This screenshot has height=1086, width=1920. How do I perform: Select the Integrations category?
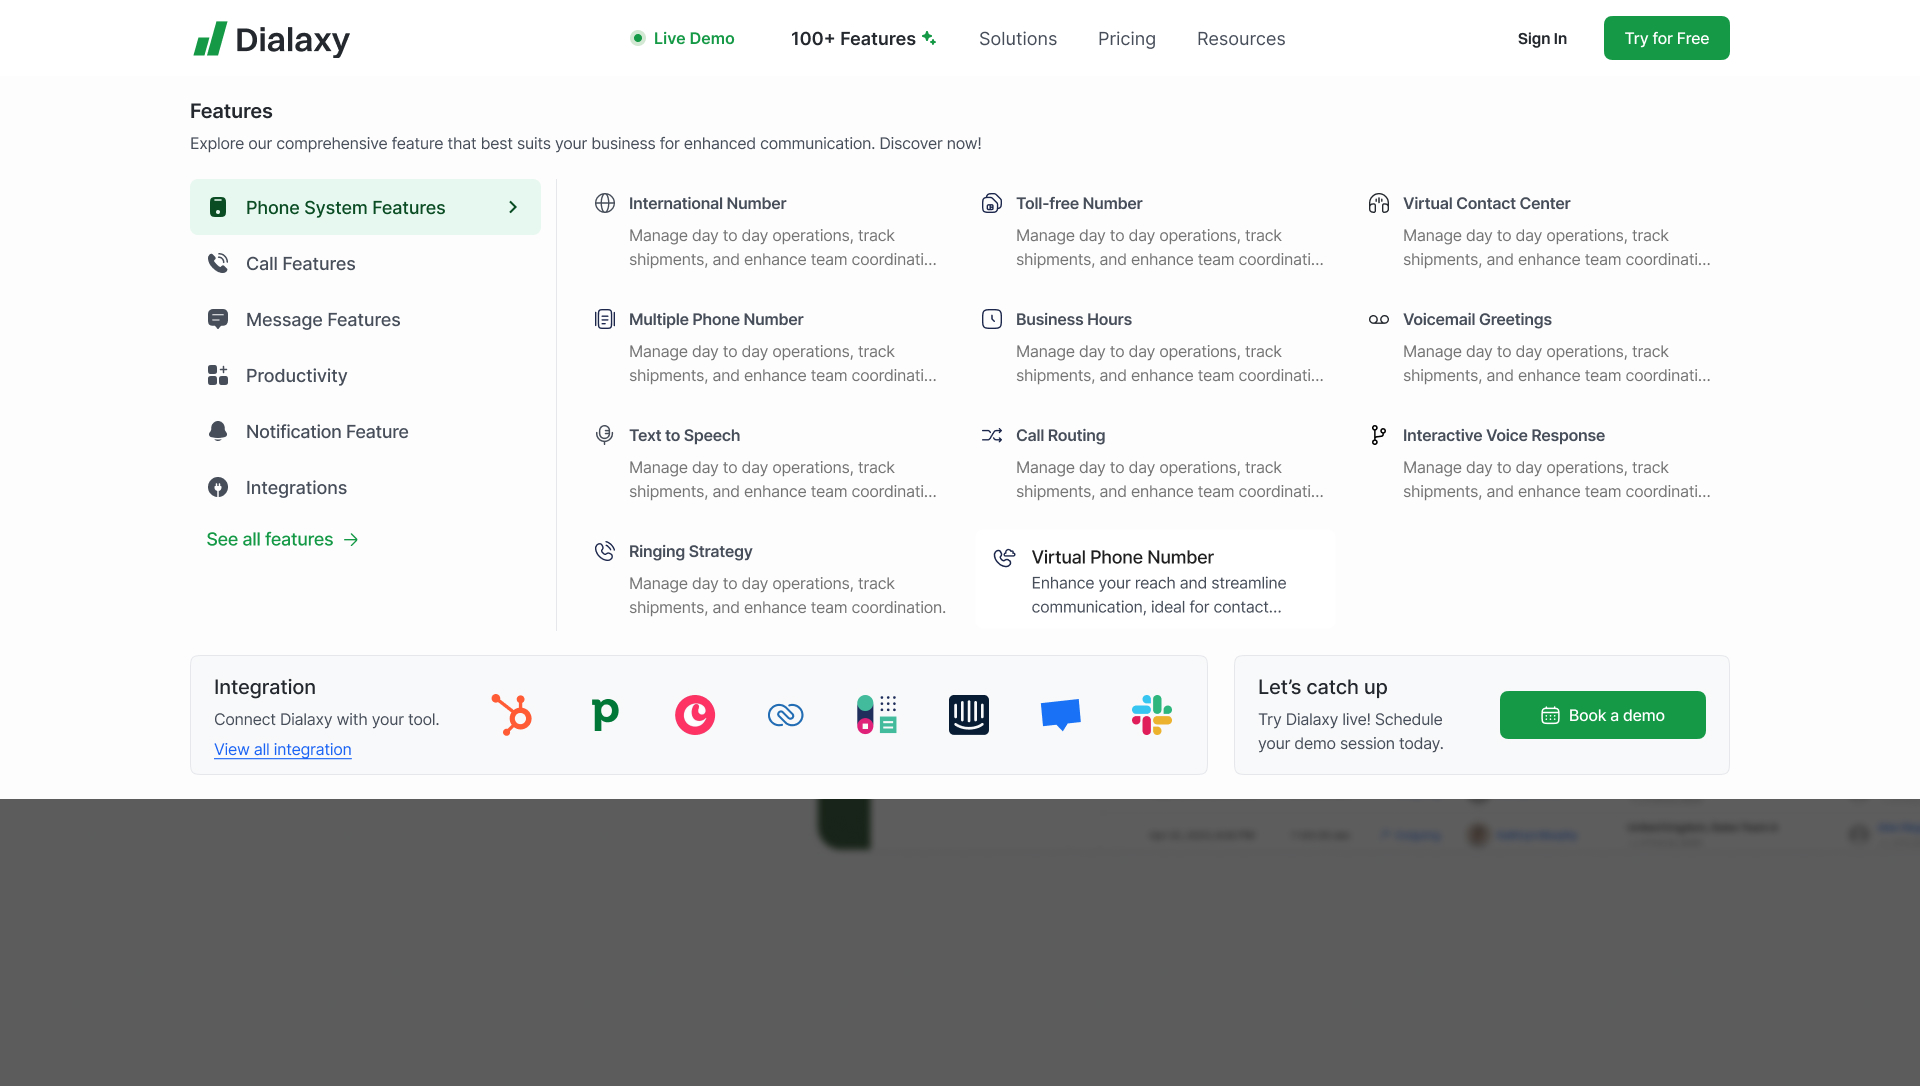pyautogui.click(x=365, y=487)
